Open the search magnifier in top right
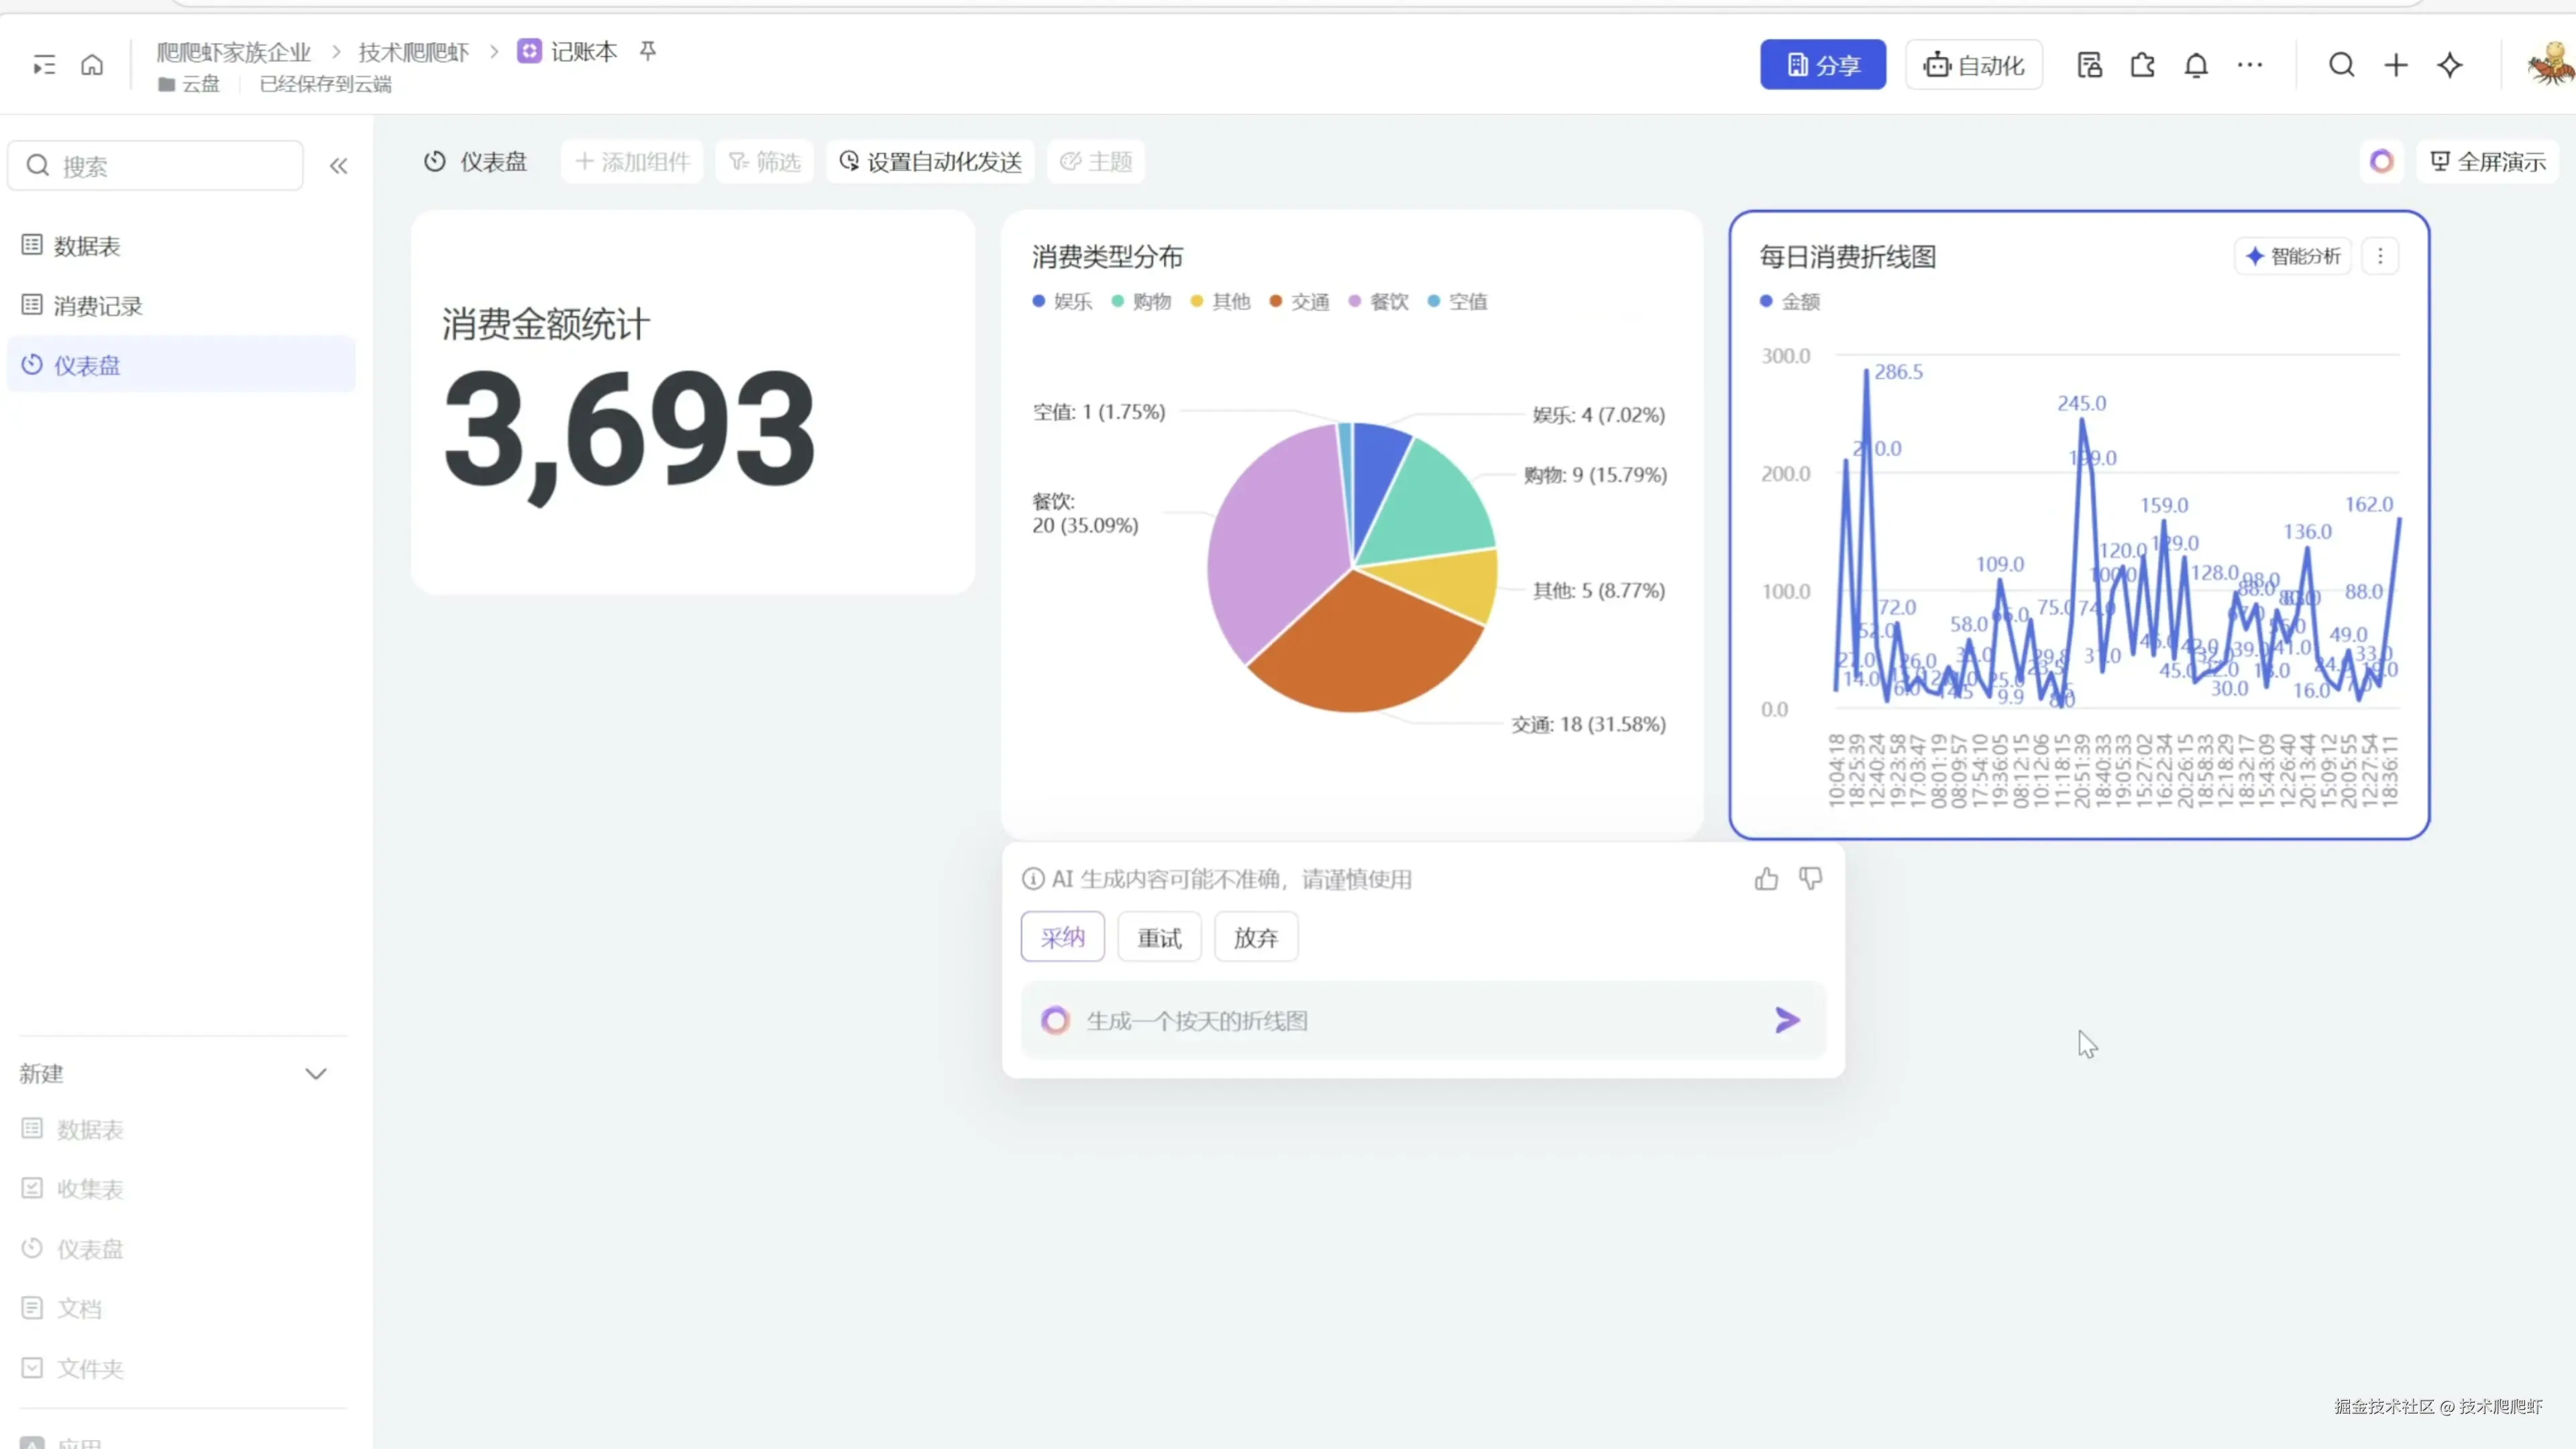This screenshot has height=1449, width=2576. pos(2341,65)
